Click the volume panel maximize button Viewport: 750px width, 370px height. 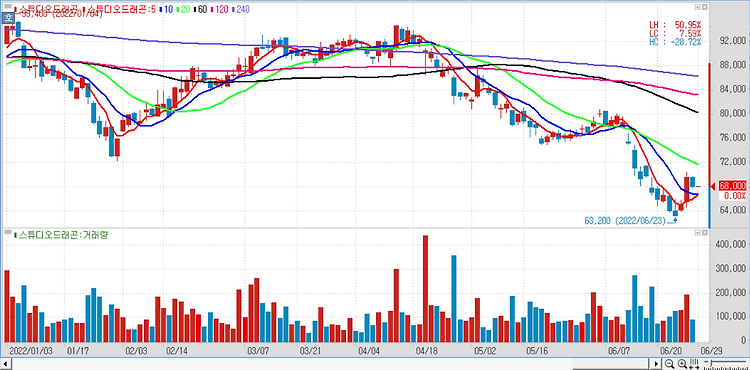pyautogui.click(x=705, y=232)
